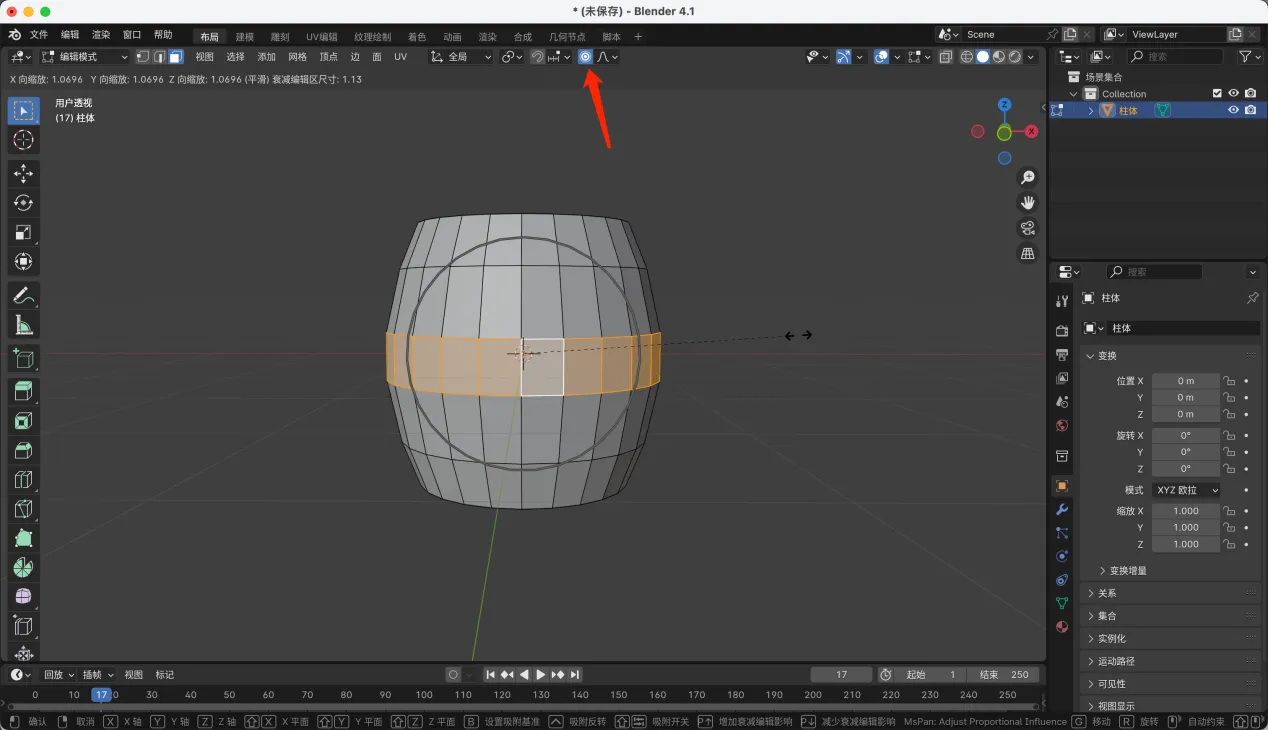
Task: Open the Object Data green triangle tab
Action: tap(1062, 603)
